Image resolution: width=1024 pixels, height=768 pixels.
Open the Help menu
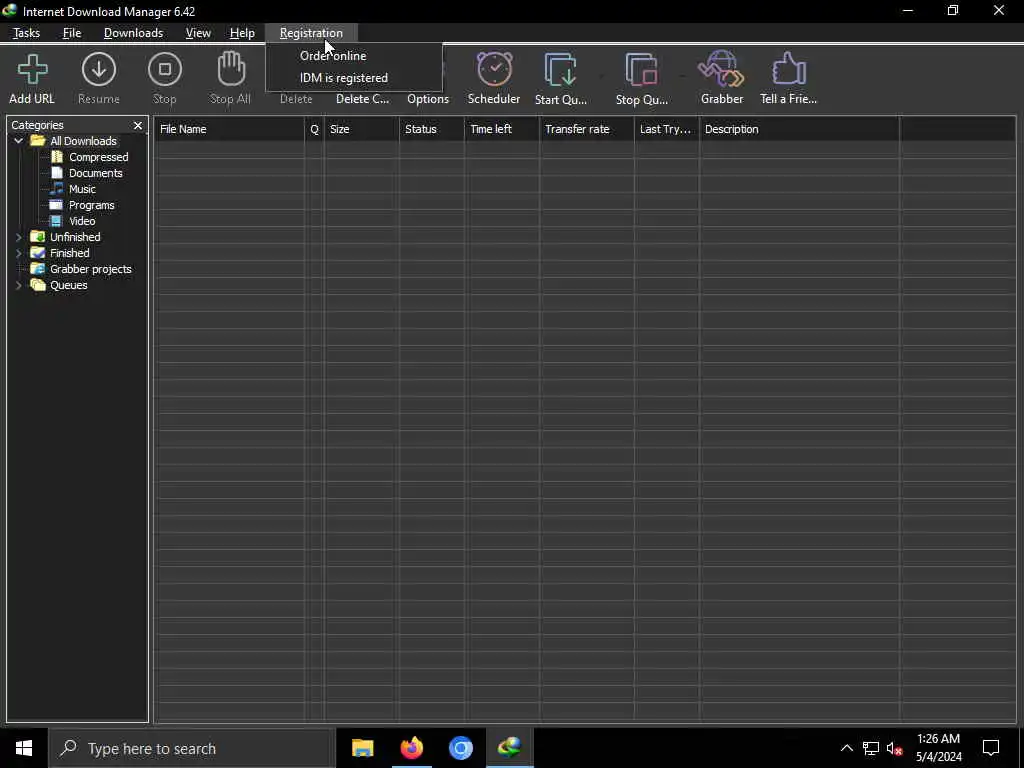coord(242,33)
